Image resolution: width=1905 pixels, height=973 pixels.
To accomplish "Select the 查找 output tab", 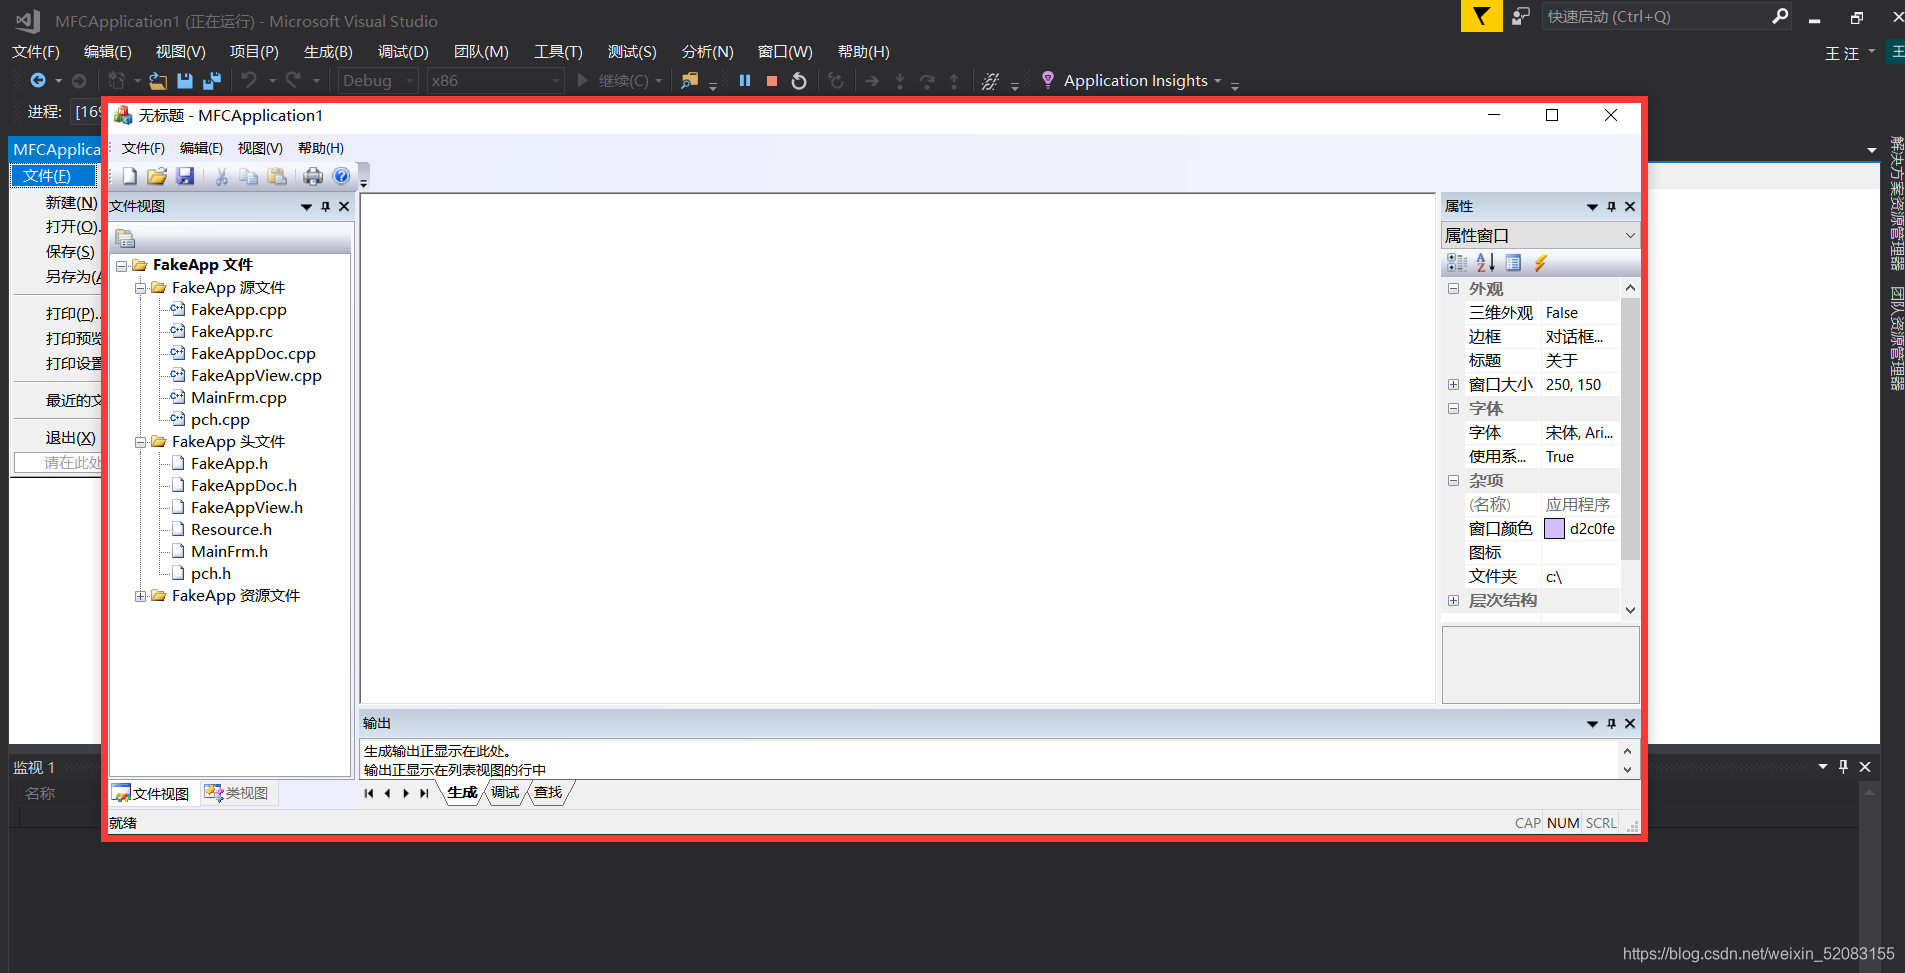I will point(548,793).
